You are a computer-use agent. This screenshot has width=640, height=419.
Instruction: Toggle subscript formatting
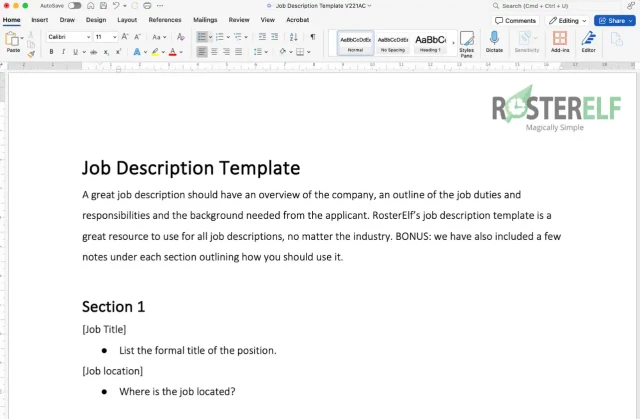[x=106, y=52]
